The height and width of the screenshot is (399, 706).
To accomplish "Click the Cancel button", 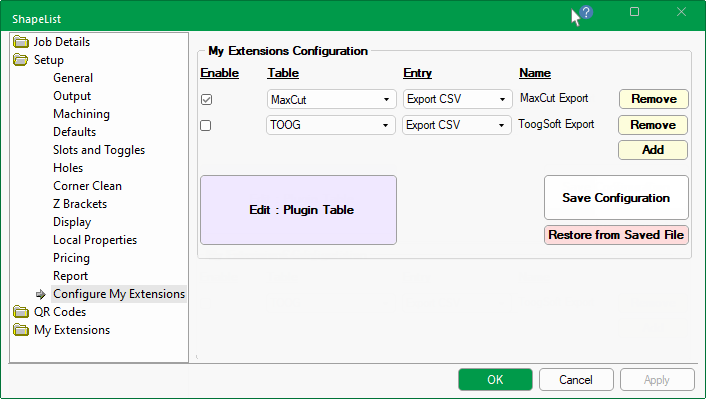I will (576, 380).
